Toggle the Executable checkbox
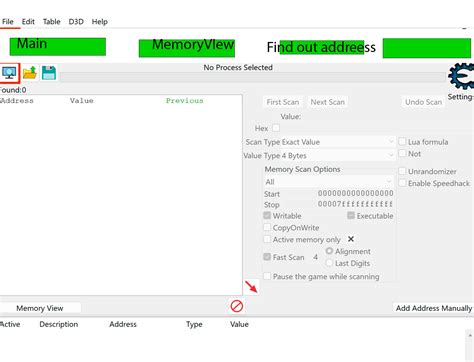The height and width of the screenshot is (362, 474). 351,215
